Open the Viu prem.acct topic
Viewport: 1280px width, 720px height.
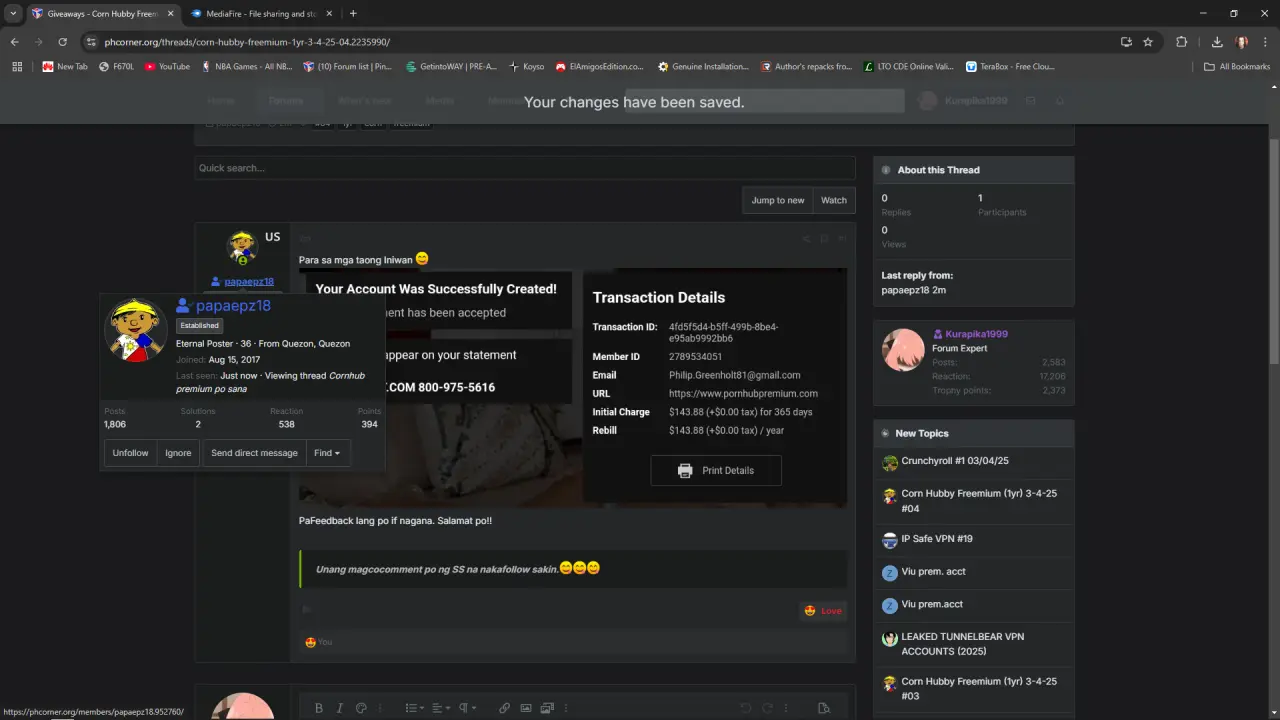click(932, 604)
